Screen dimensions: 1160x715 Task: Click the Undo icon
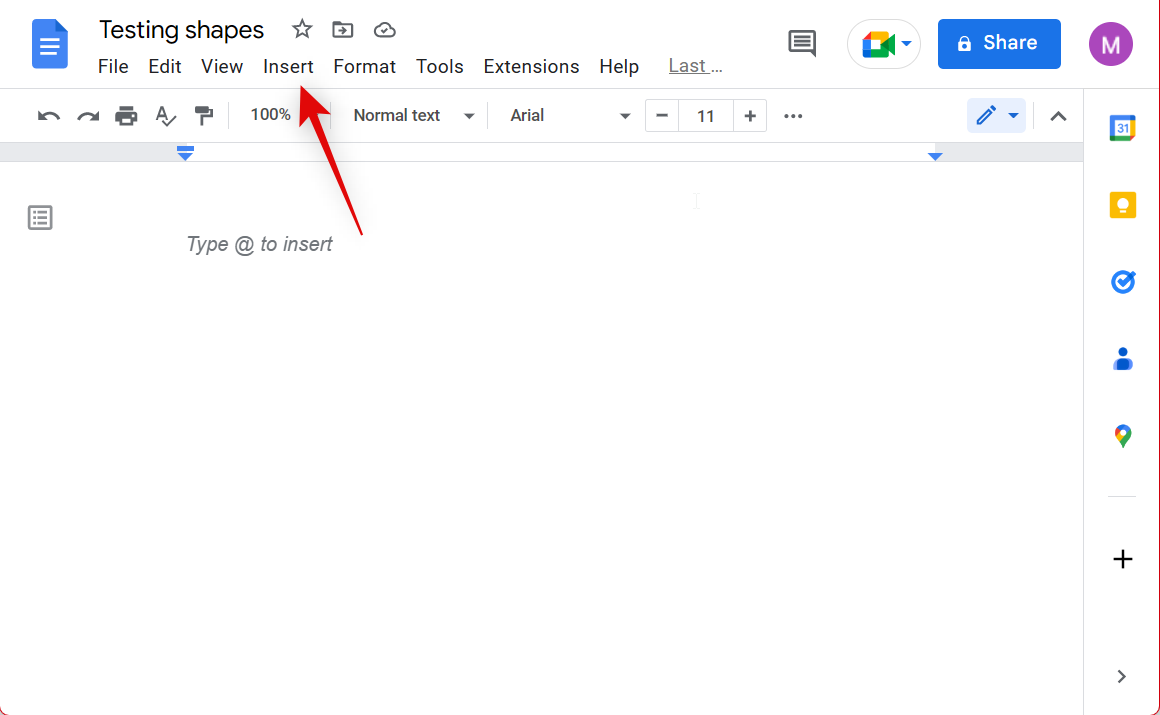[x=49, y=116]
